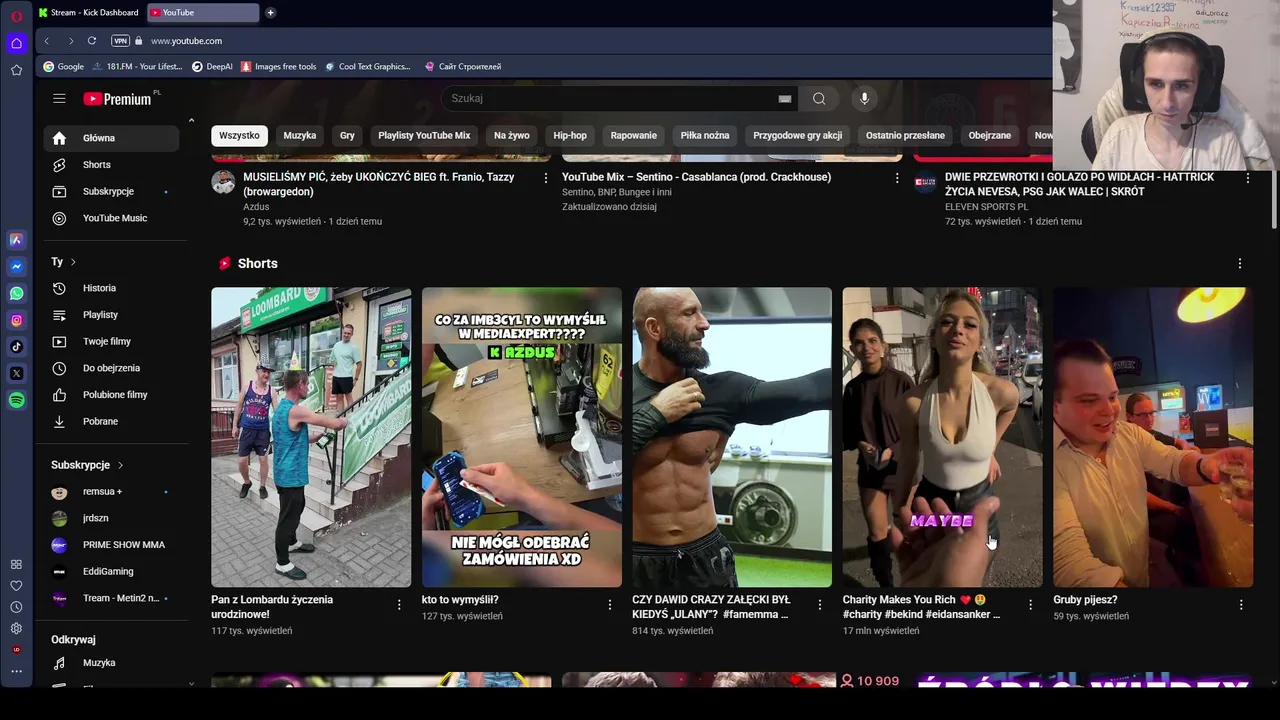
Task: Select the 'Na żywo' filter chip
Action: 512,135
